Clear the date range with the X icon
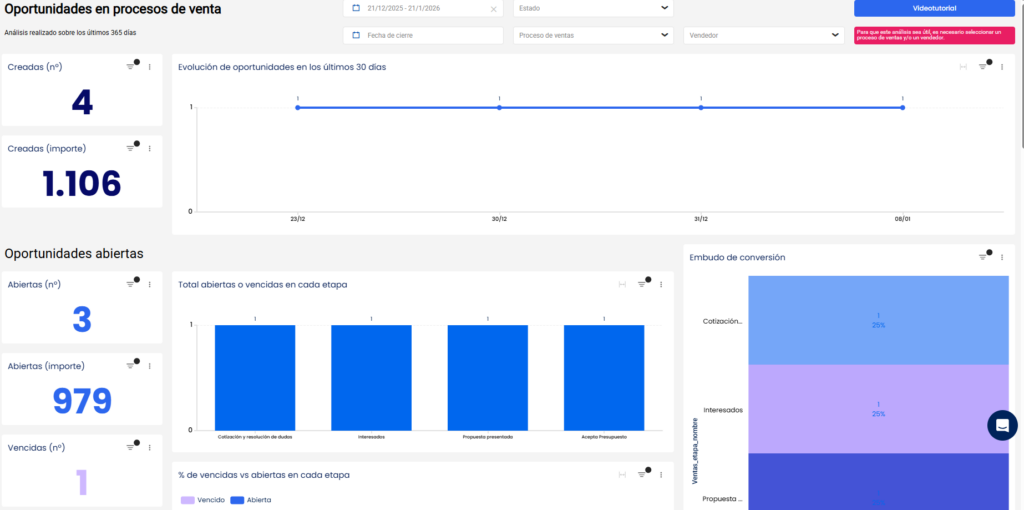 pos(493,8)
